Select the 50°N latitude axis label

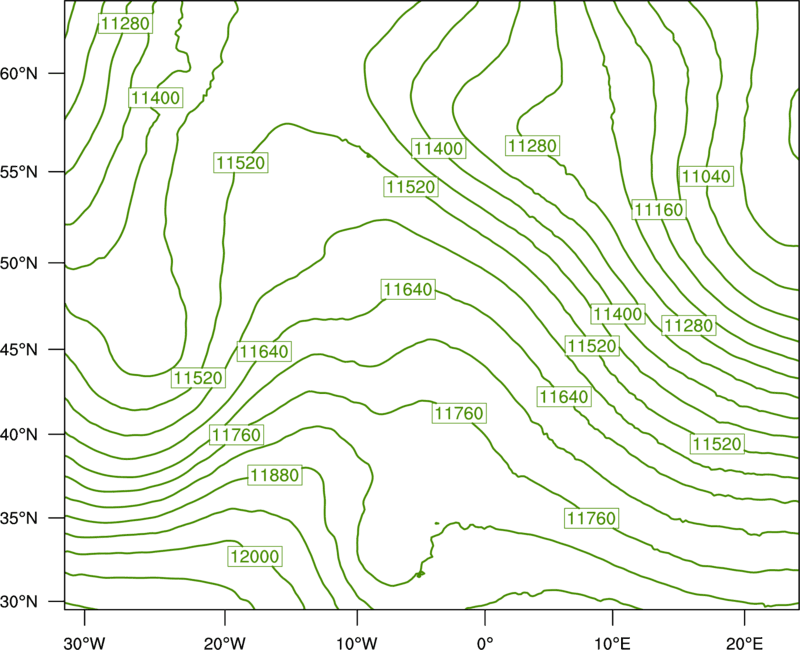coord(19,263)
